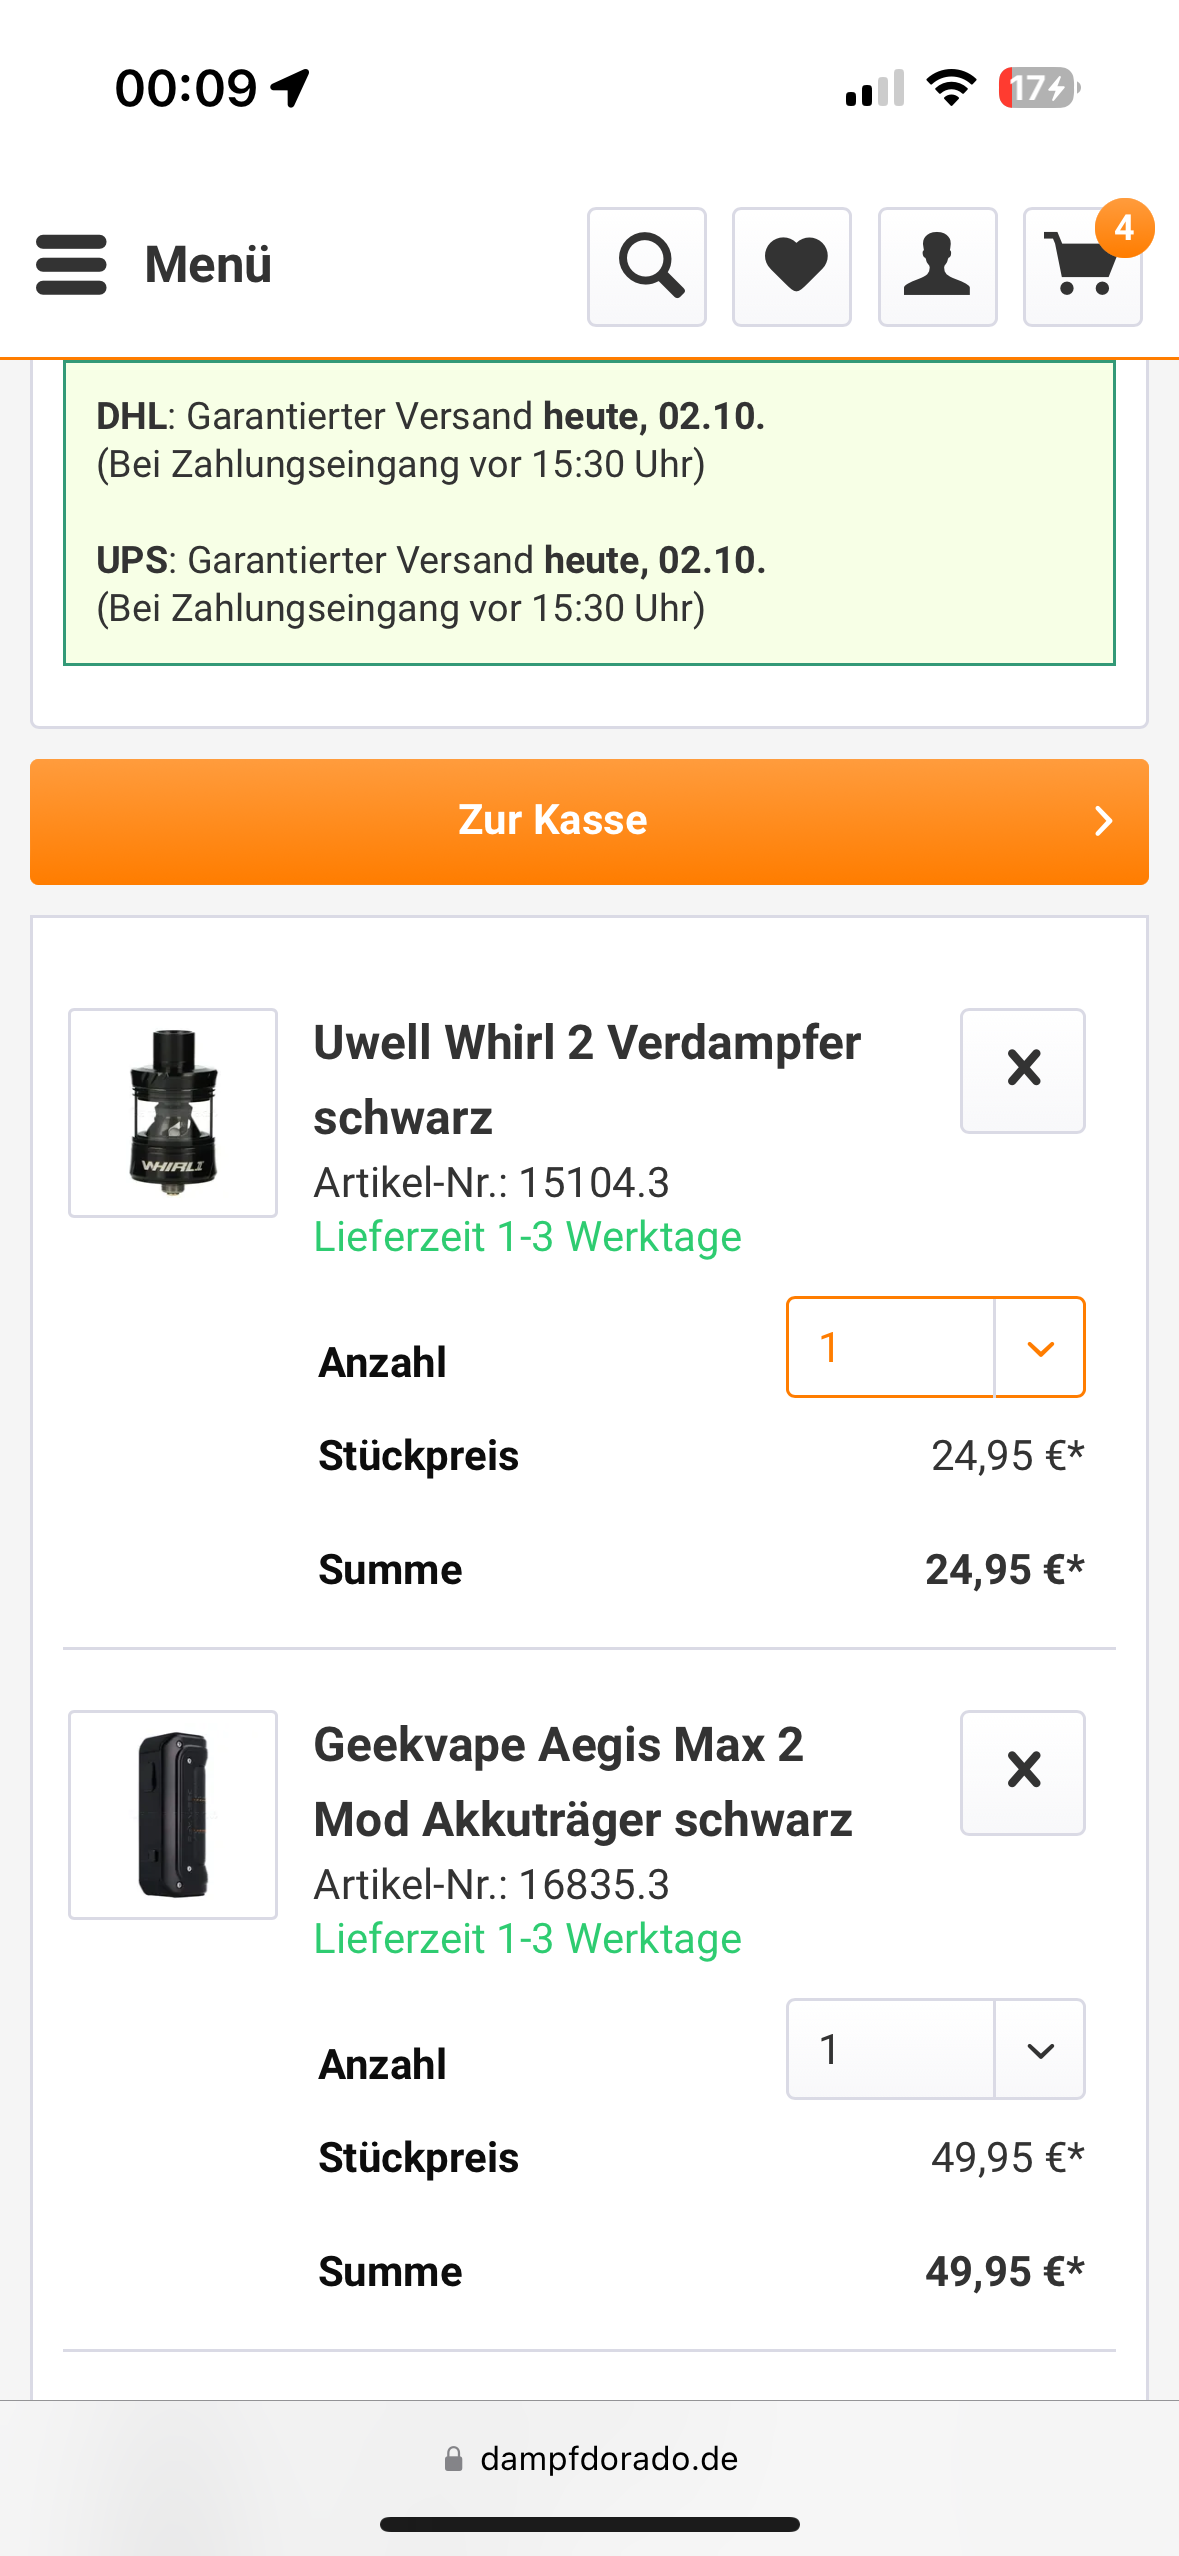Click quantity field of Geekvape Aegis Max 2
The image size is (1179, 2556).
tap(890, 2050)
